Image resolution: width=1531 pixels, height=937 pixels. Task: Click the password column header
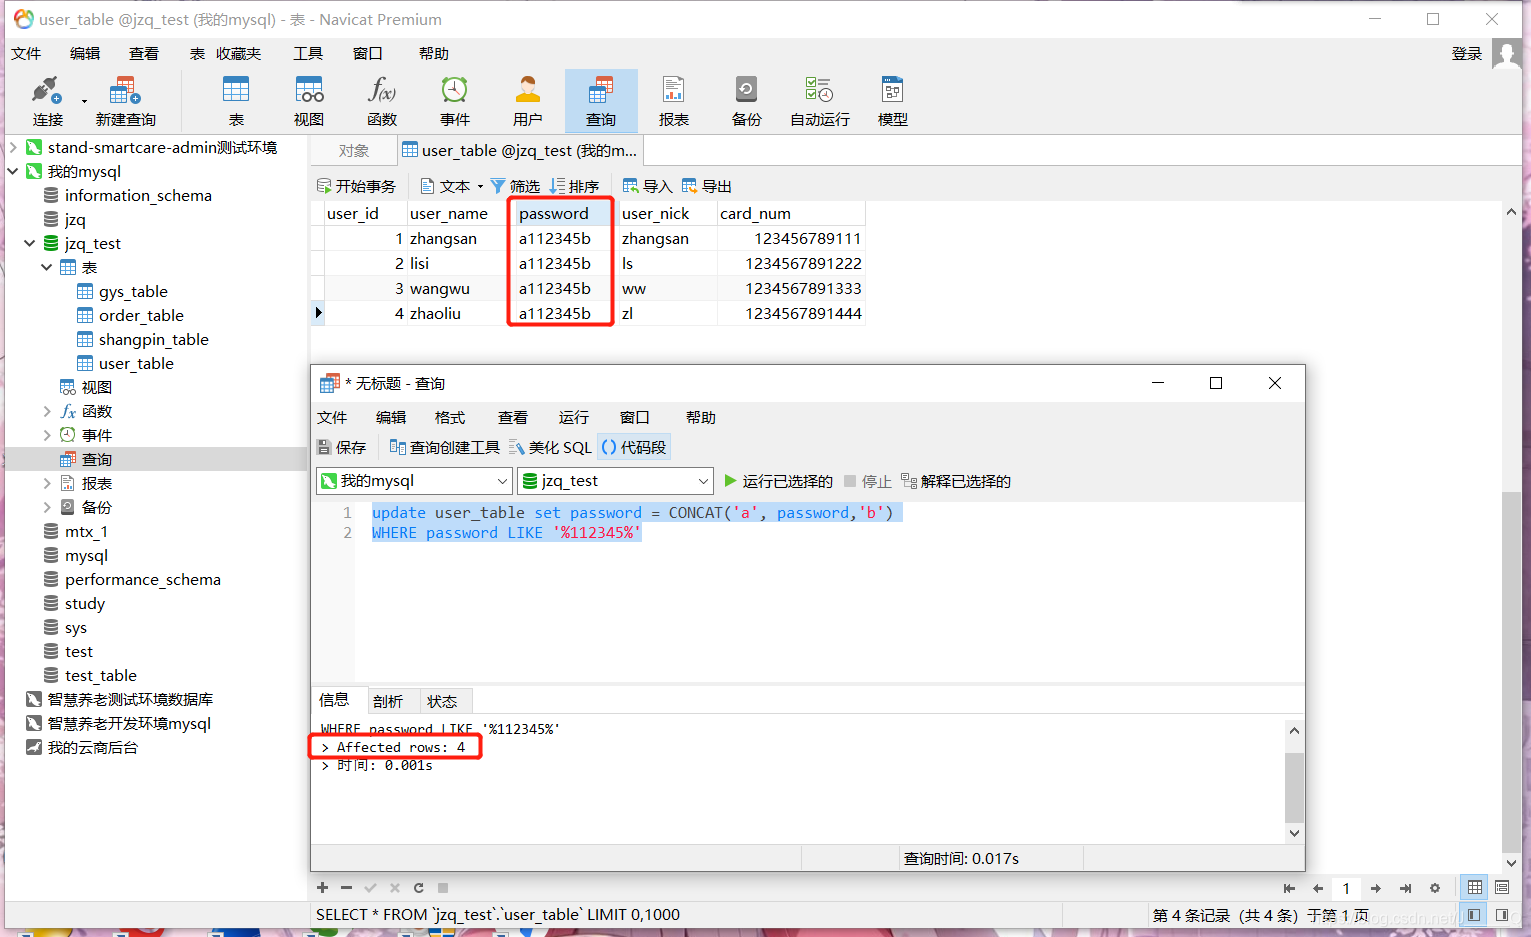click(x=560, y=213)
